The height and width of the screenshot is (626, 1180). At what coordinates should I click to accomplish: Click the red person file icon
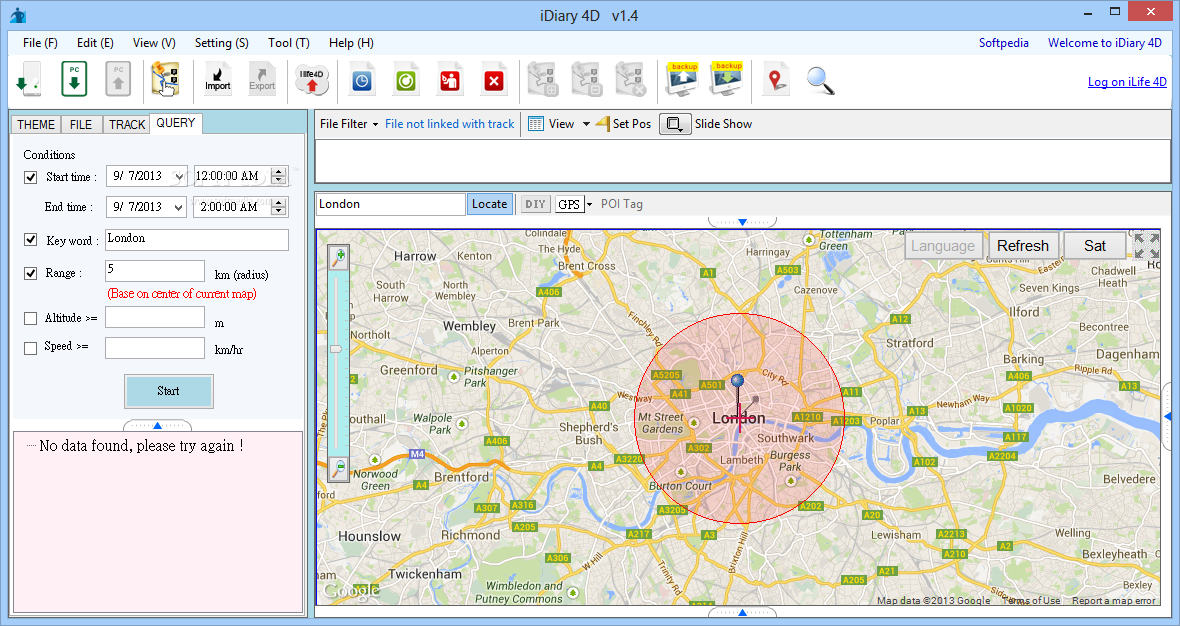coord(450,80)
